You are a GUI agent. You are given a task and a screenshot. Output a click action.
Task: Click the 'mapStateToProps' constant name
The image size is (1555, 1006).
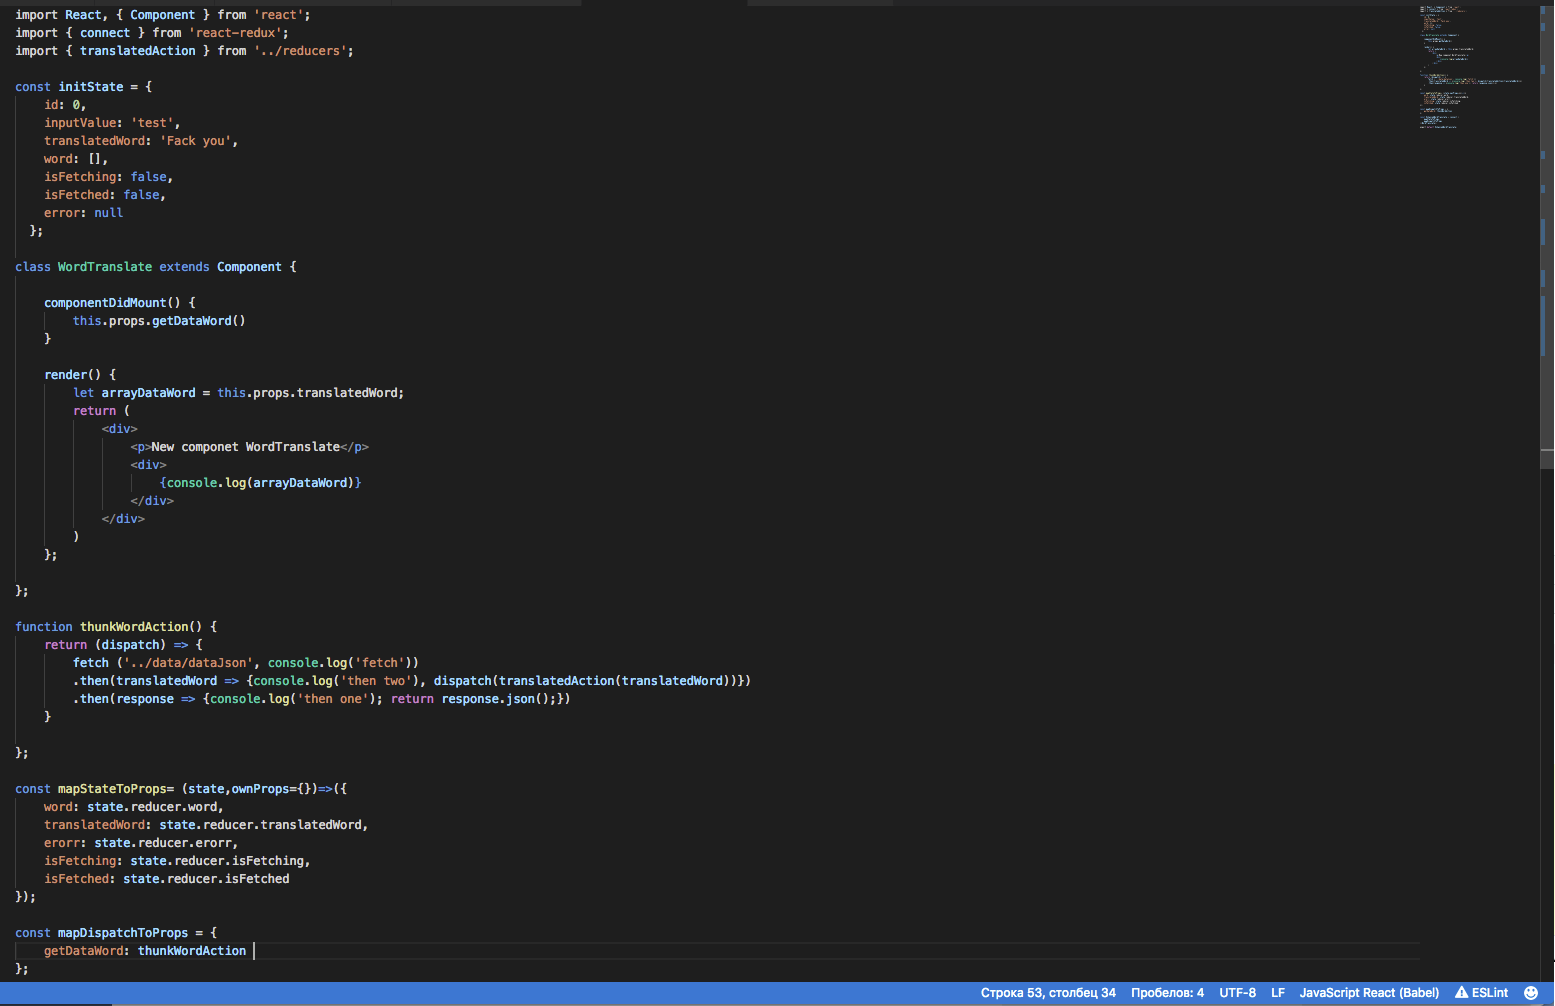point(112,789)
